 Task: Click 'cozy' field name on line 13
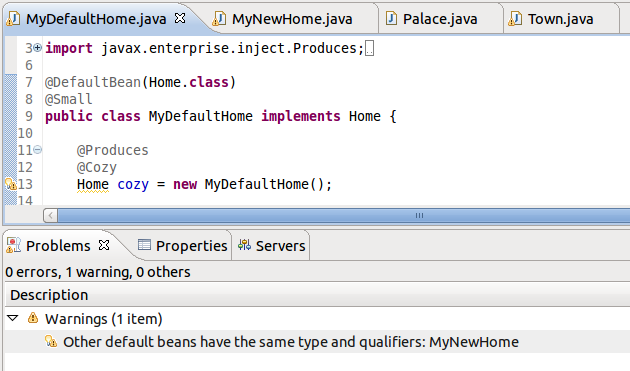point(133,184)
